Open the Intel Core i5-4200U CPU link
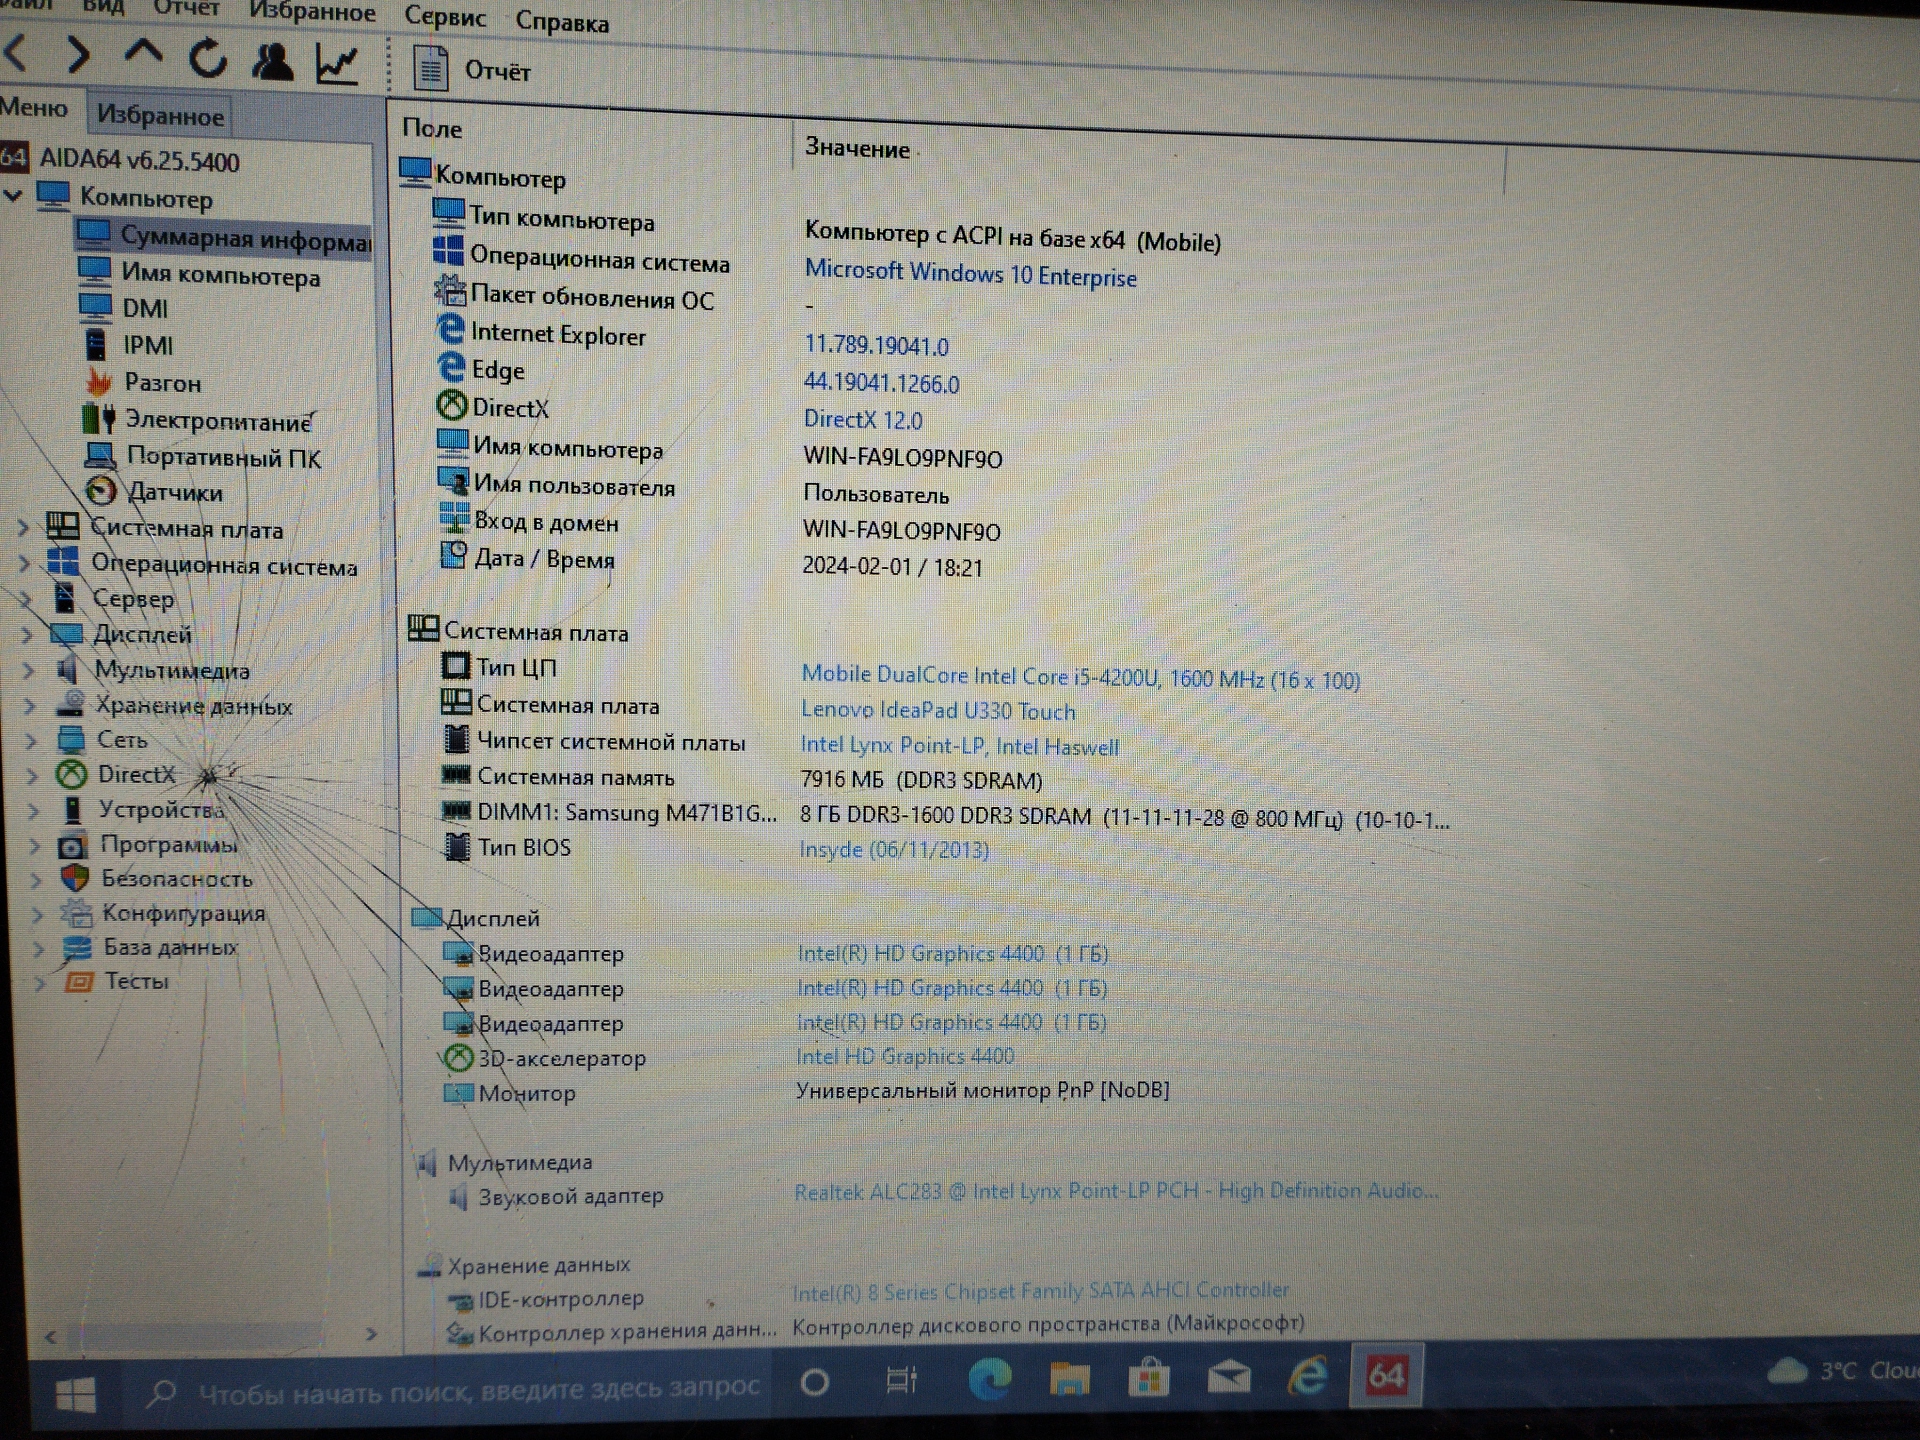 point(1080,677)
